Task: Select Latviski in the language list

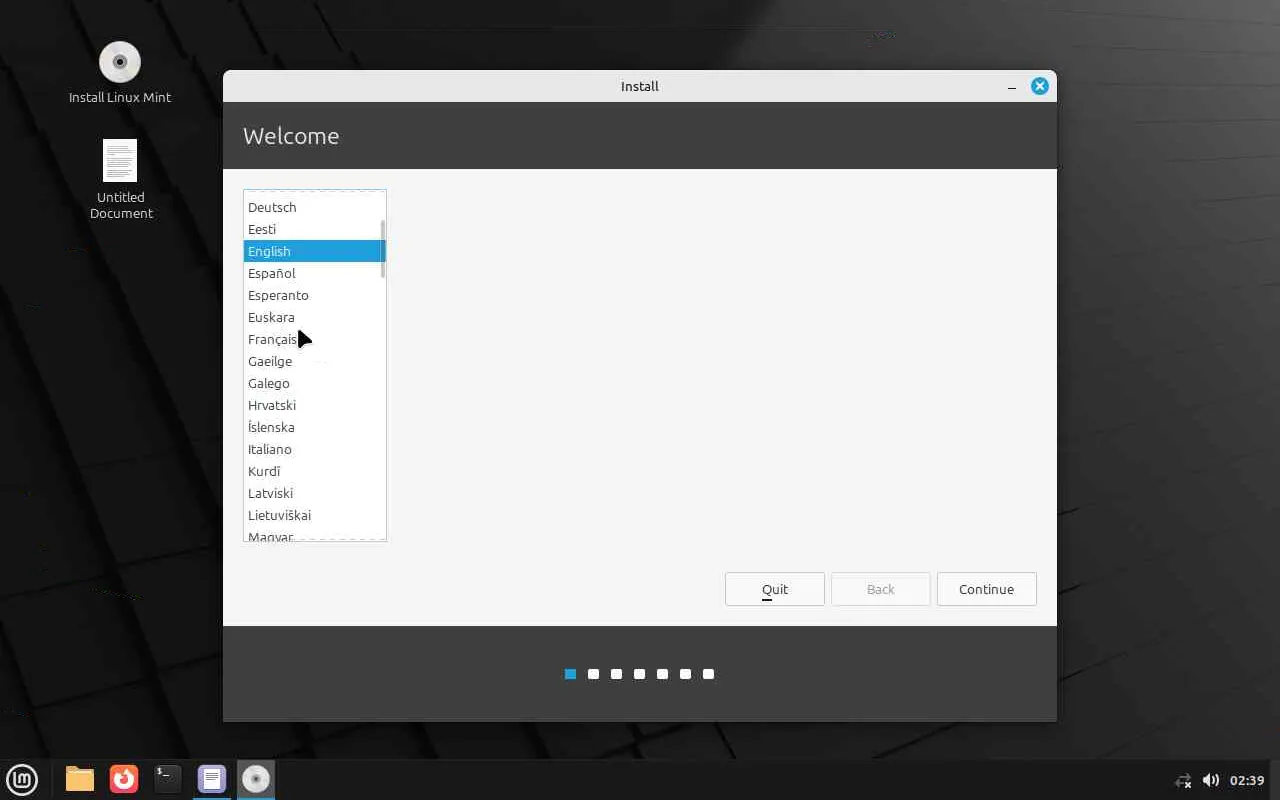Action: click(x=314, y=493)
